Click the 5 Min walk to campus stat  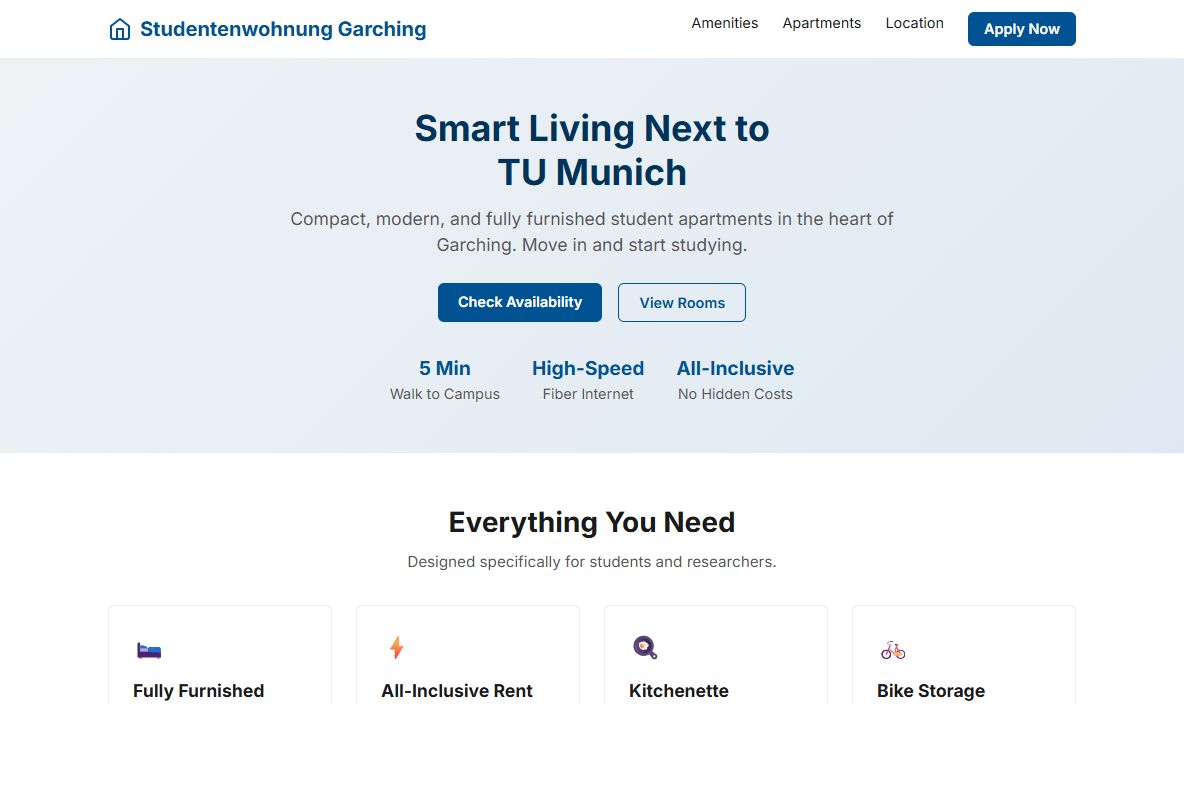445,379
